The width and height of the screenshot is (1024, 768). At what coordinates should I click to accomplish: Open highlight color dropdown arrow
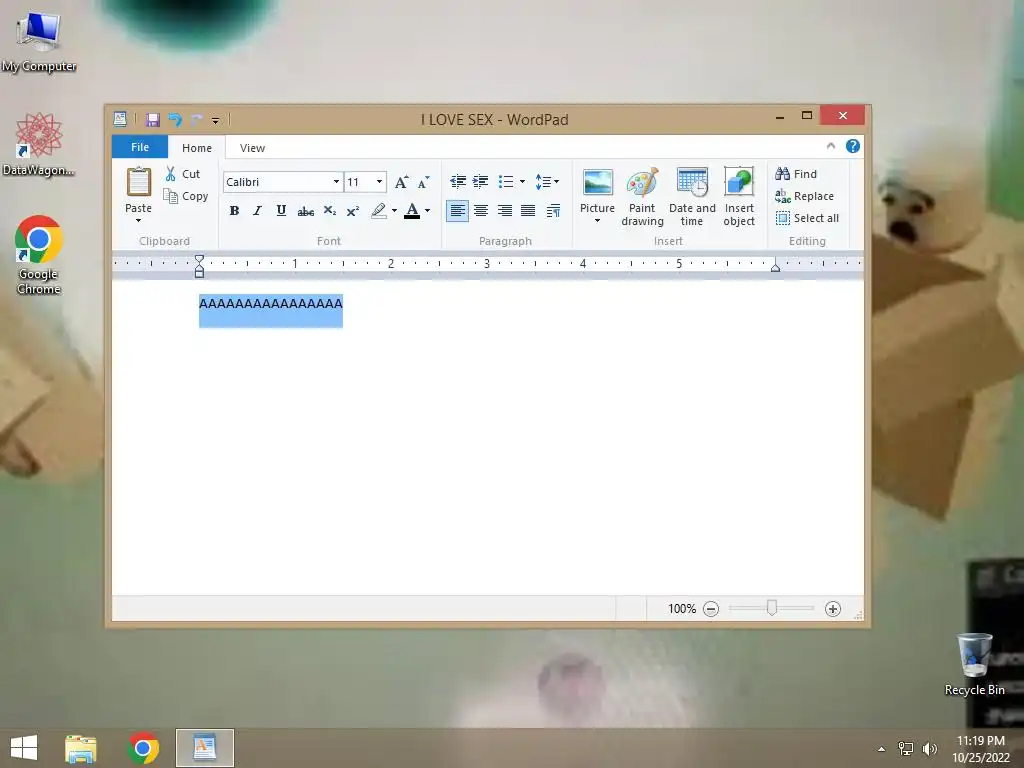pyautogui.click(x=394, y=211)
